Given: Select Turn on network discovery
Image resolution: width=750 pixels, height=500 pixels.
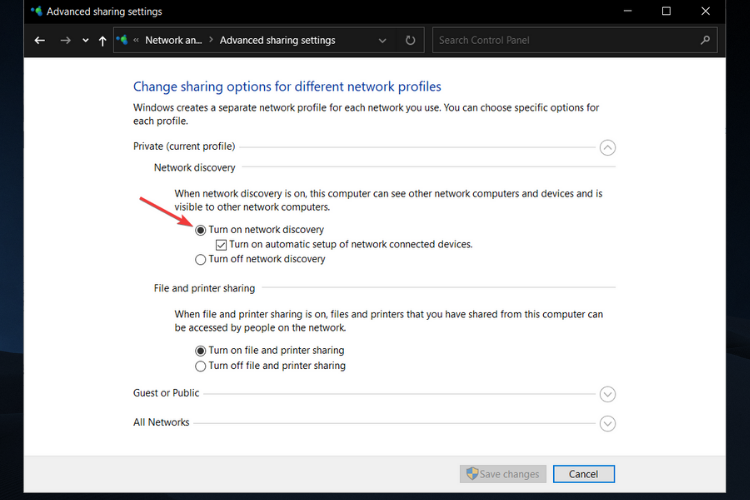Looking at the screenshot, I should pyautogui.click(x=200, y=230).
